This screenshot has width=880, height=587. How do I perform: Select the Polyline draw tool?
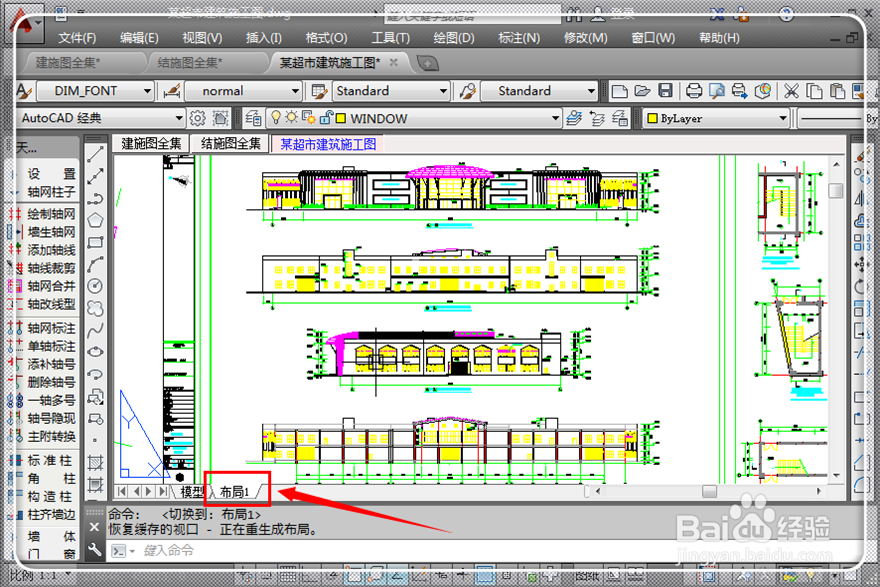point(95,198)
